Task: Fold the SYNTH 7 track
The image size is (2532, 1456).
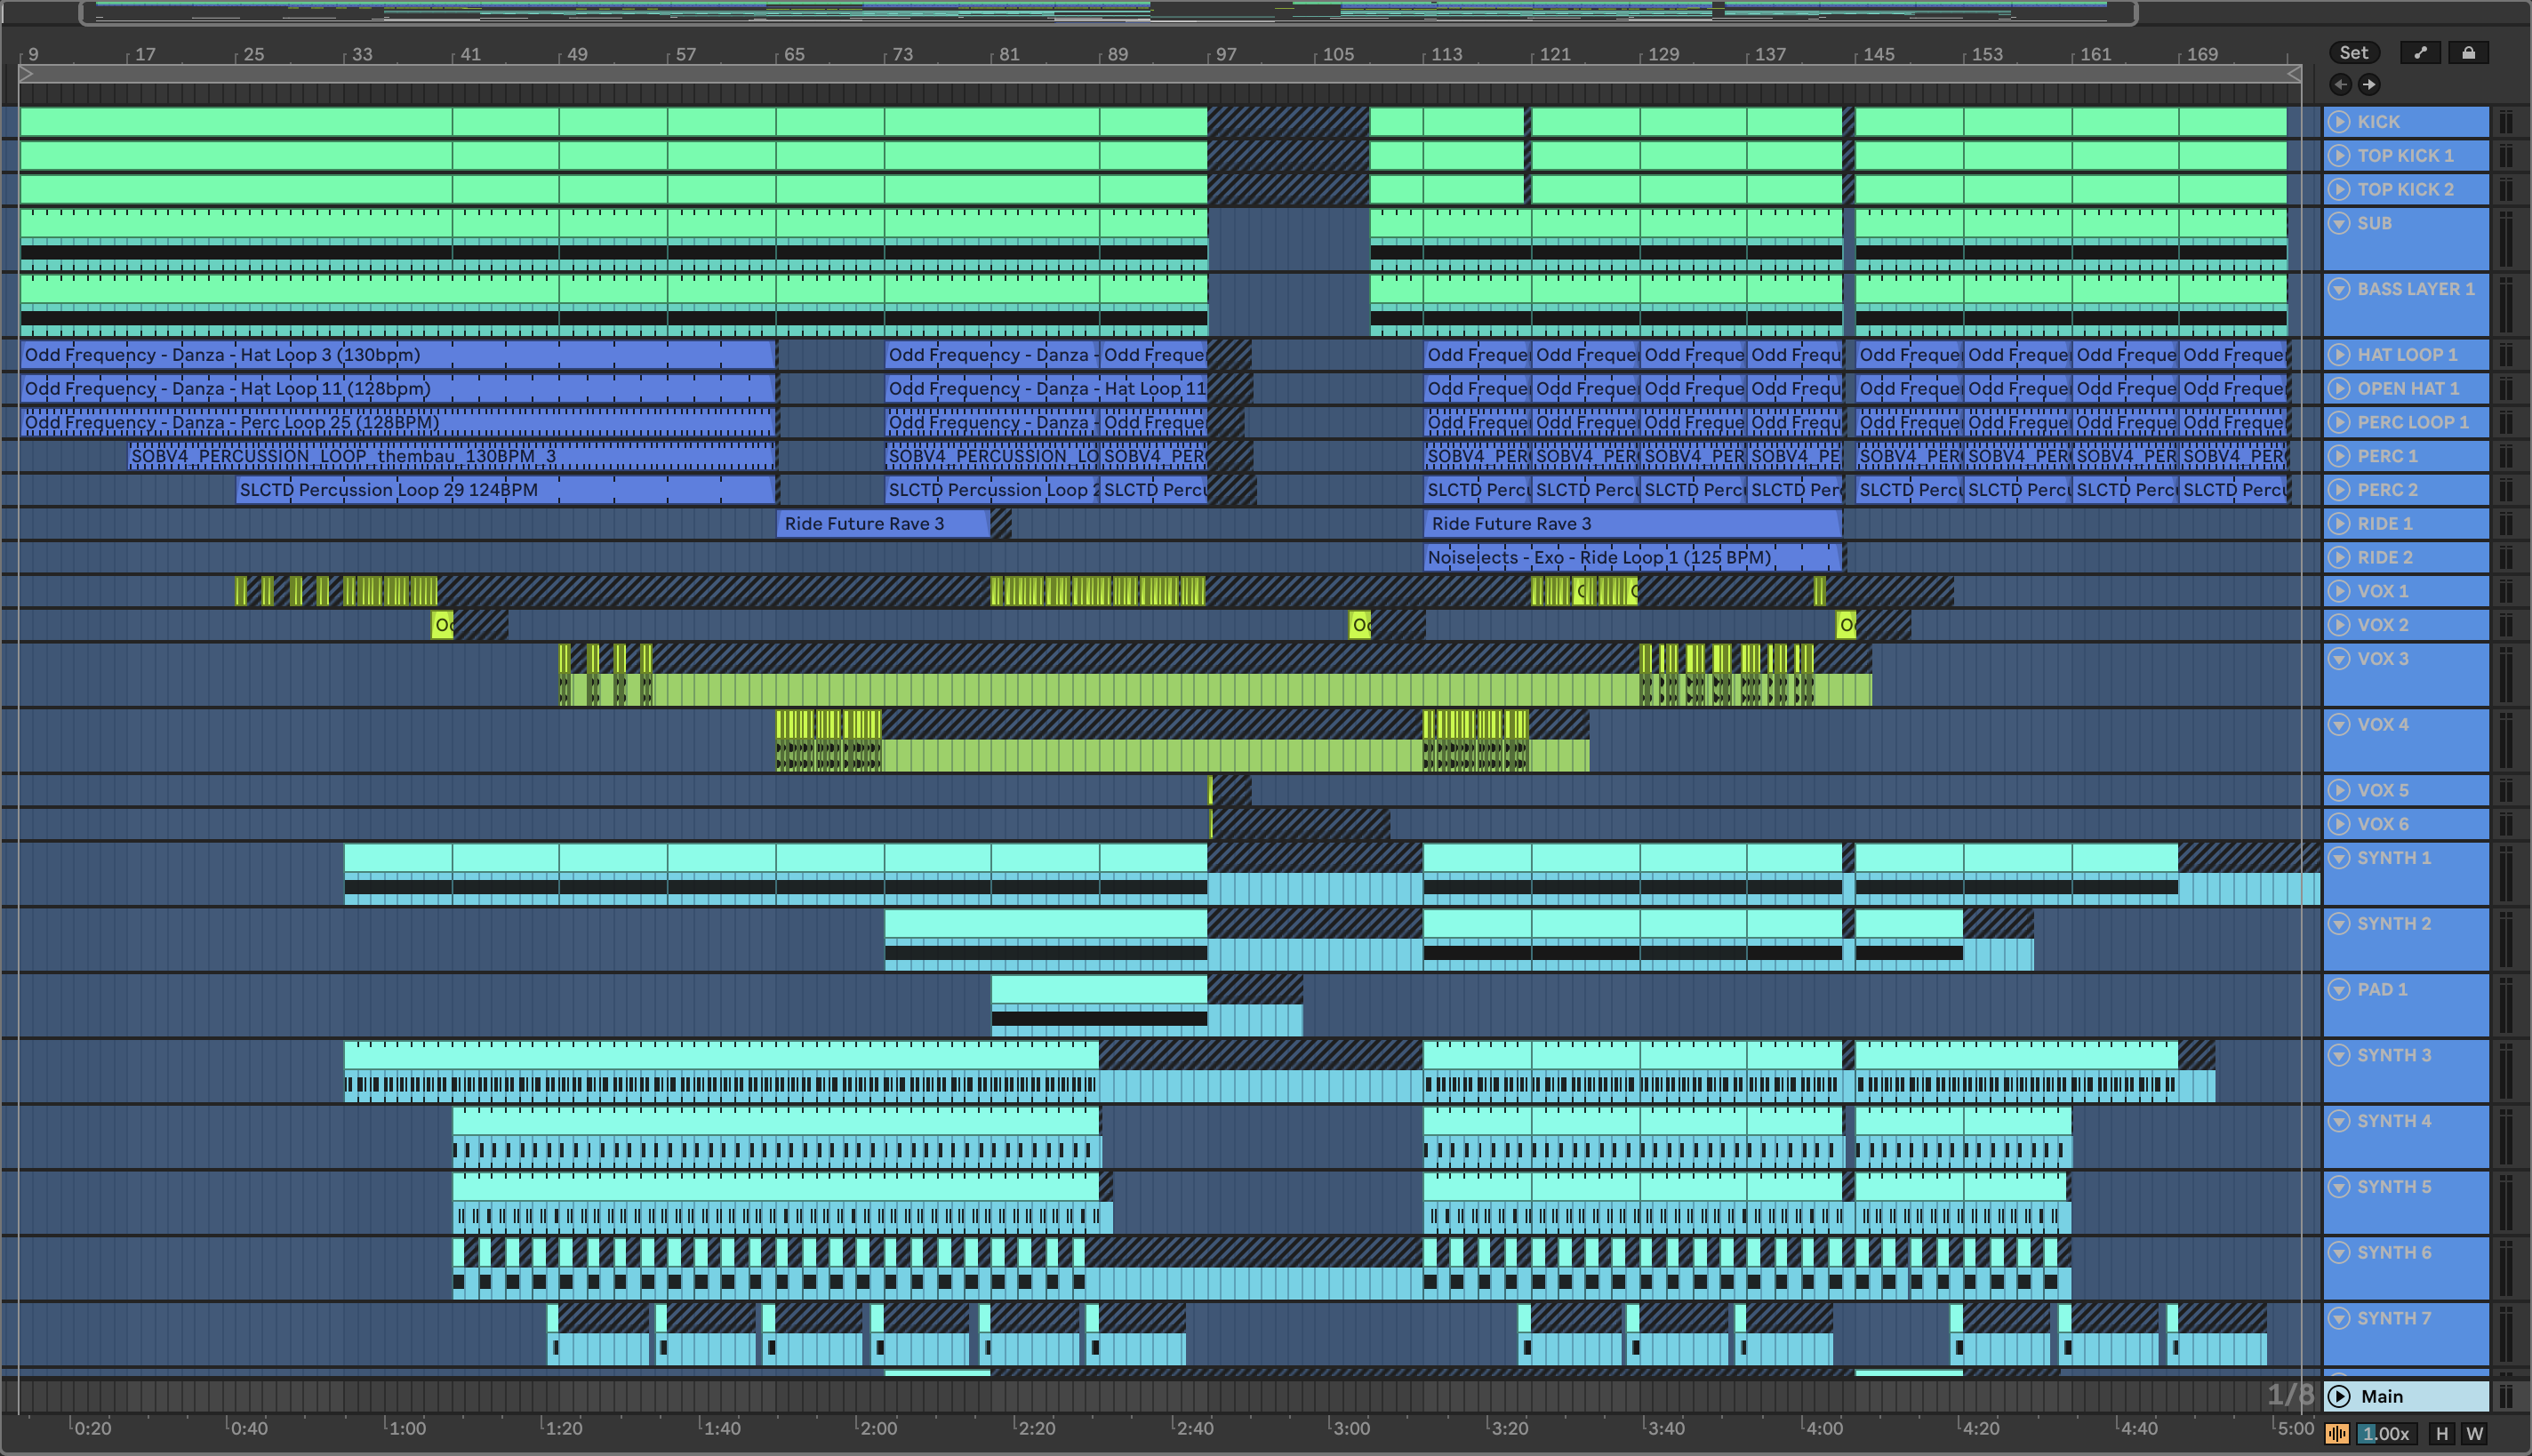Action: (2339, 1318)
